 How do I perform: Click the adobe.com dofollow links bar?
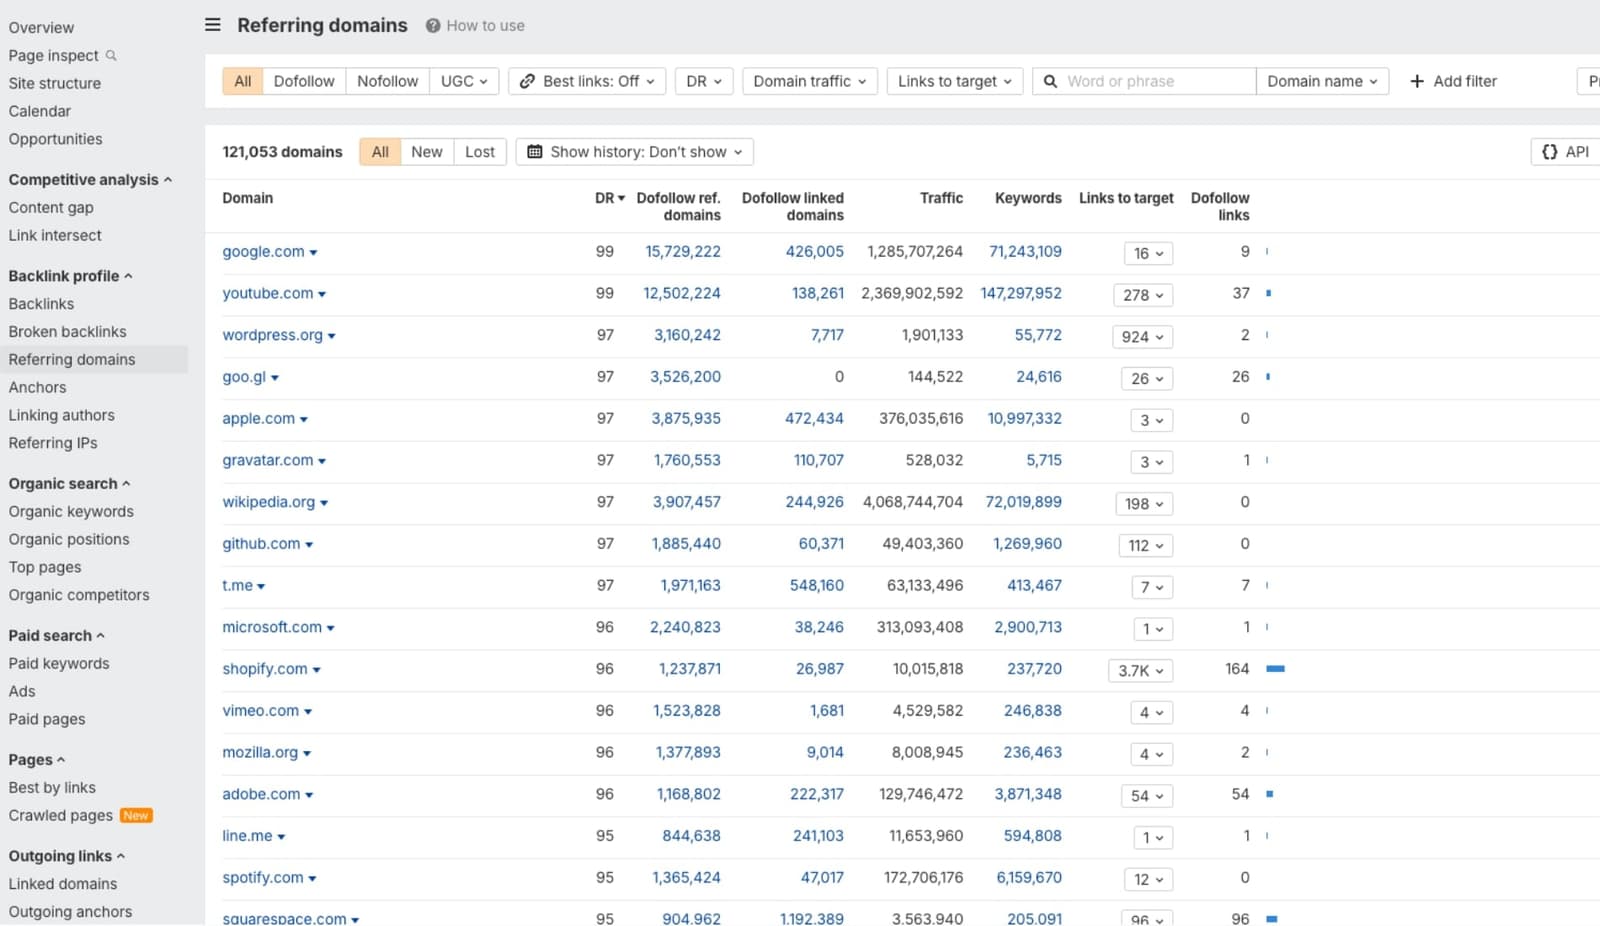1269,794
